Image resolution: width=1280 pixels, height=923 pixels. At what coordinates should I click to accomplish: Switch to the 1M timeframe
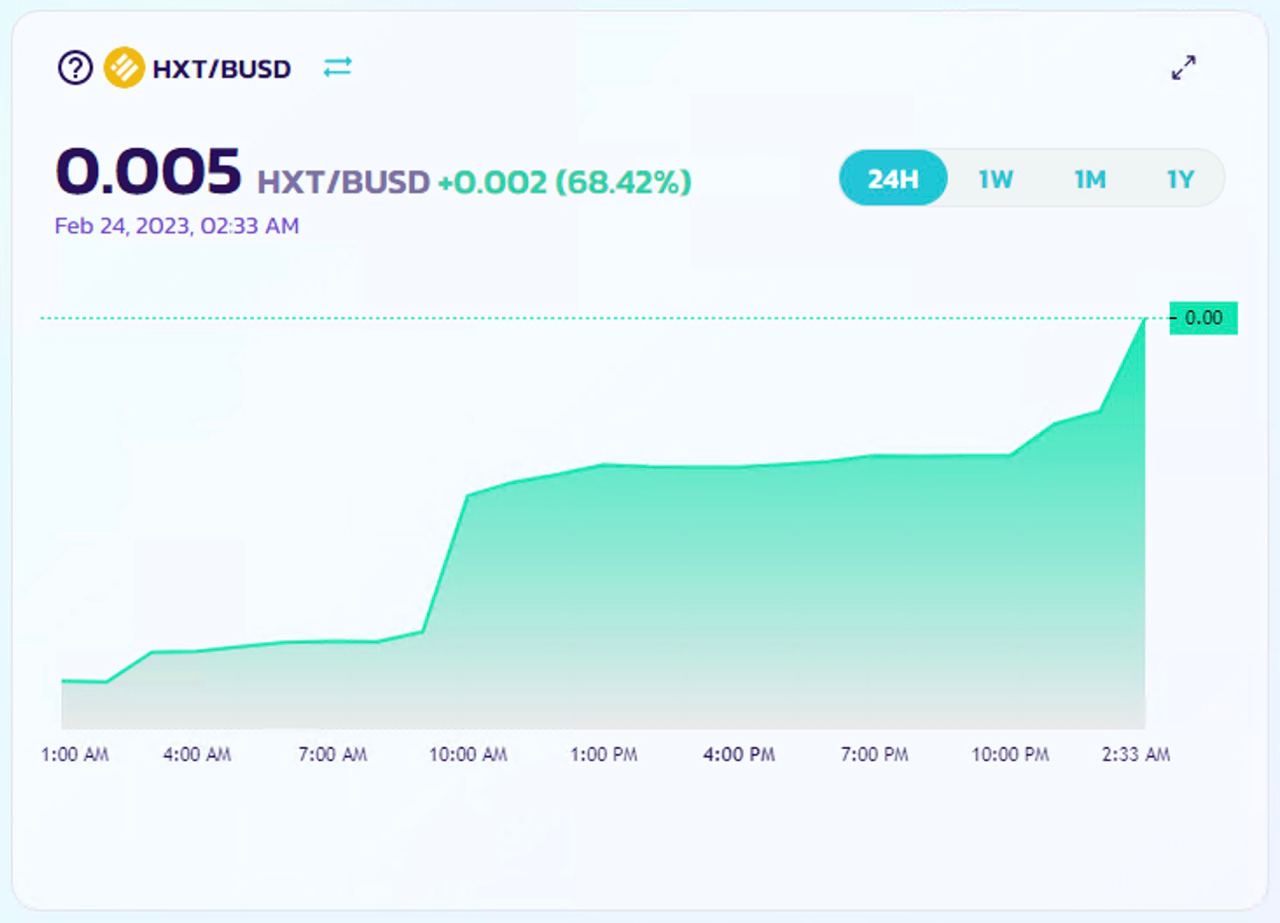point(1090,179)
